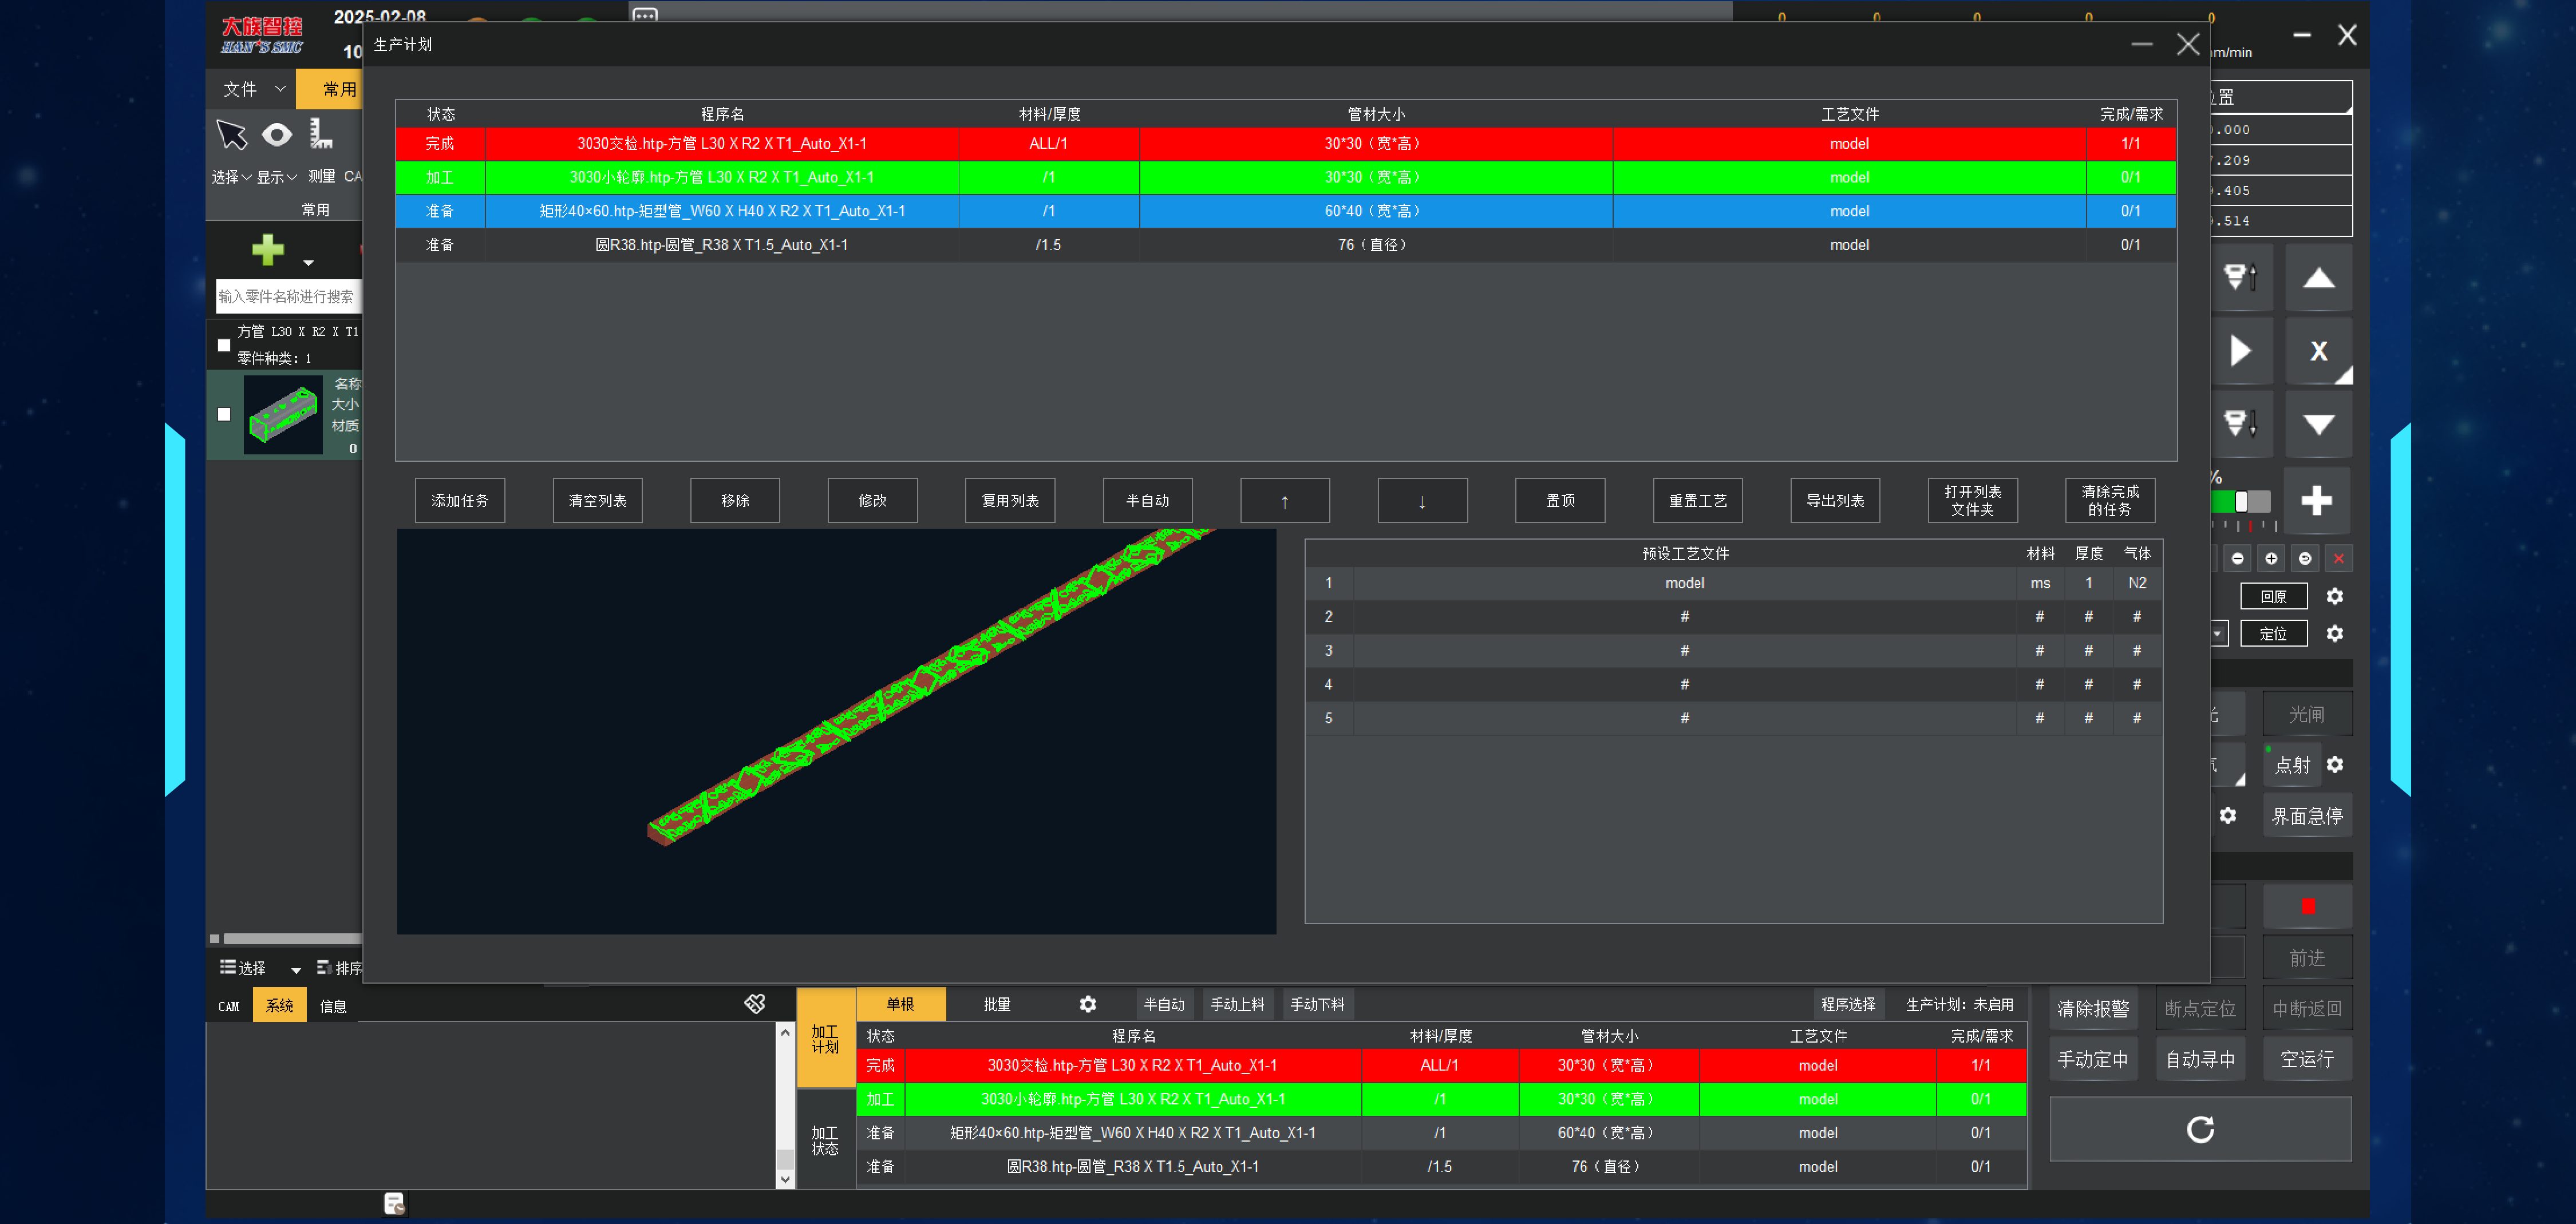Click the gear next to 点射

click(2335, 765)
